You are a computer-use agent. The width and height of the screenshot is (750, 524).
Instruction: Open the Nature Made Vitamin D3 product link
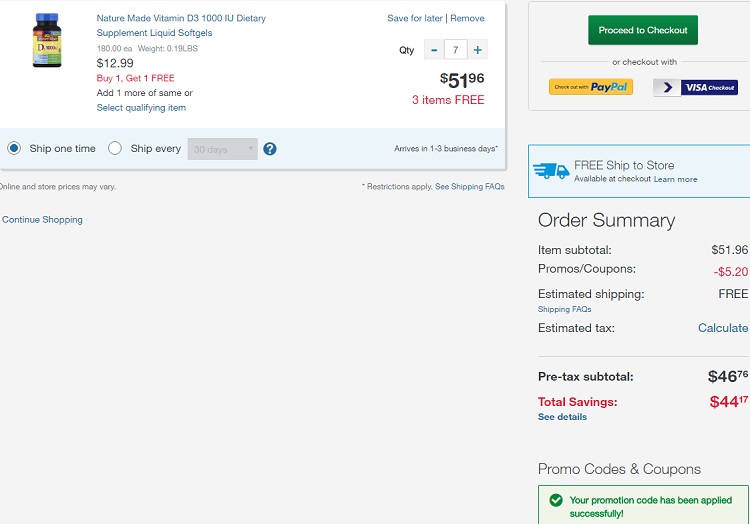coord(181,25)
